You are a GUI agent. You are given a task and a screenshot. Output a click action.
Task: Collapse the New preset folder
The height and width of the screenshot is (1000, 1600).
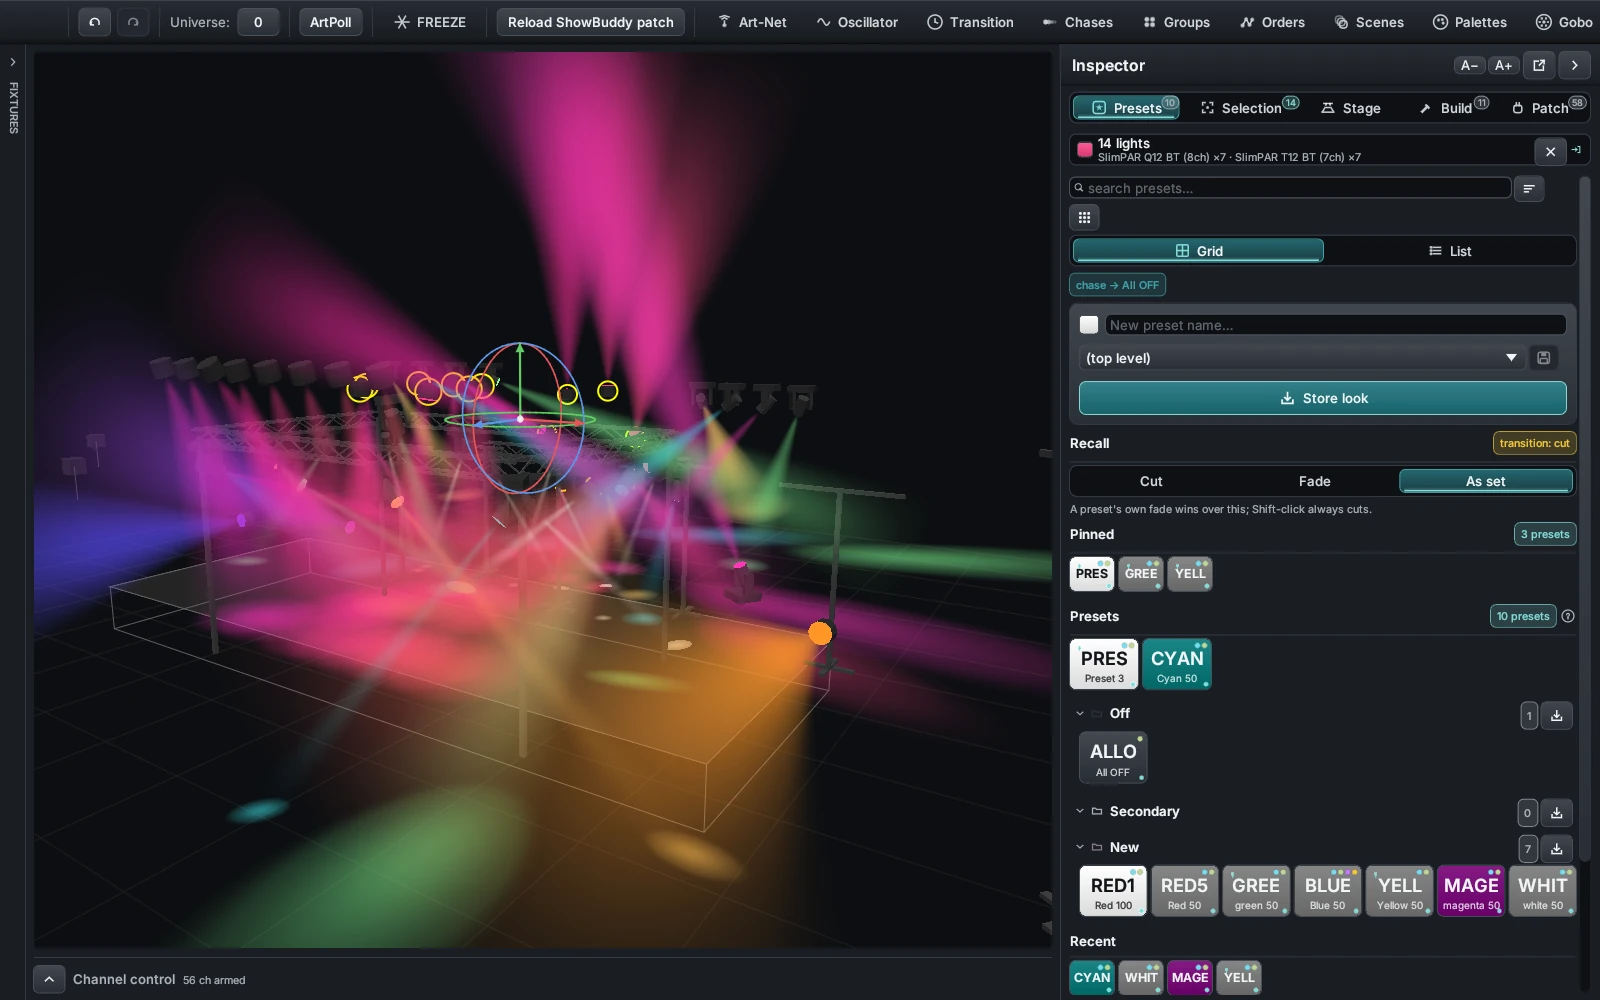pos(1080,847)
